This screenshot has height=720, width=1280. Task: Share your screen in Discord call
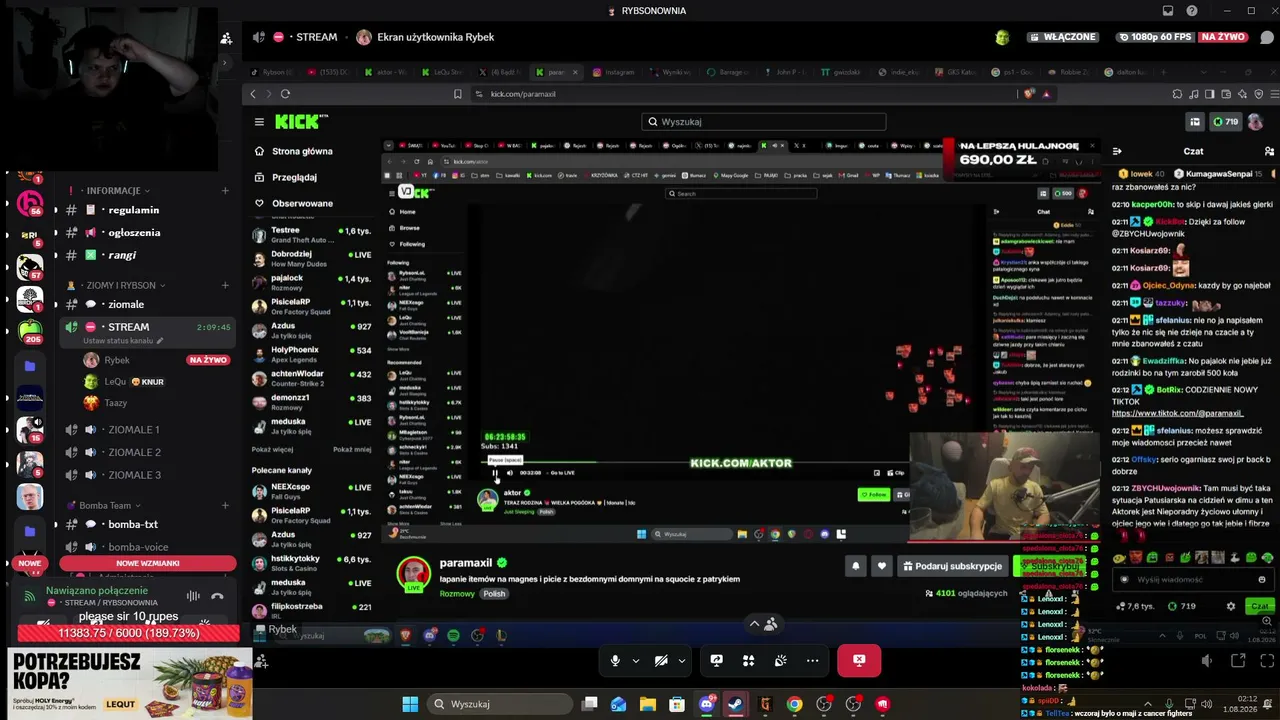pyautogui.click(x=716, y=661)
